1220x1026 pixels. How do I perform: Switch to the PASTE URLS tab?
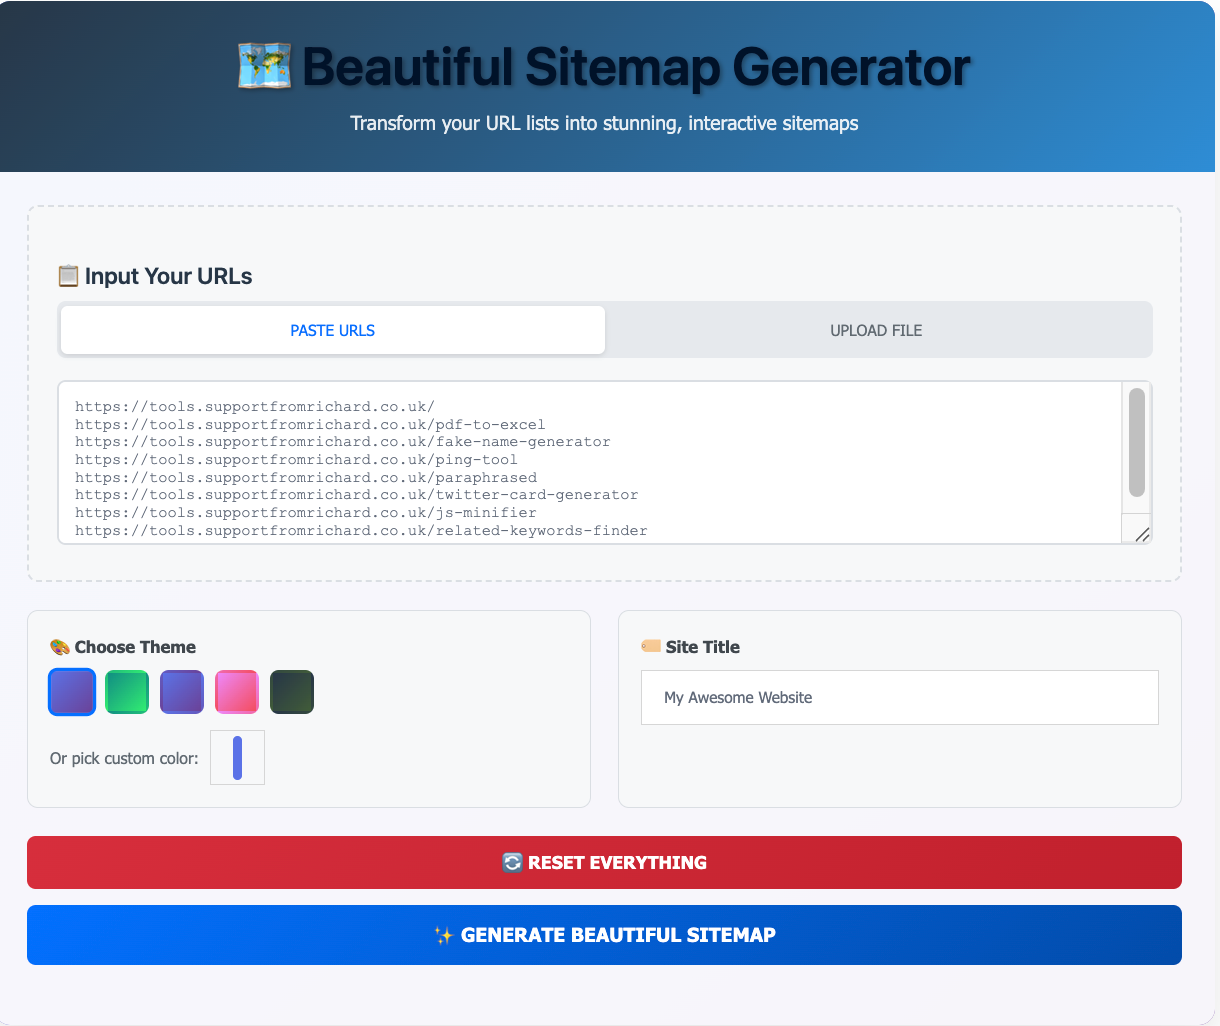coord(332,330)
